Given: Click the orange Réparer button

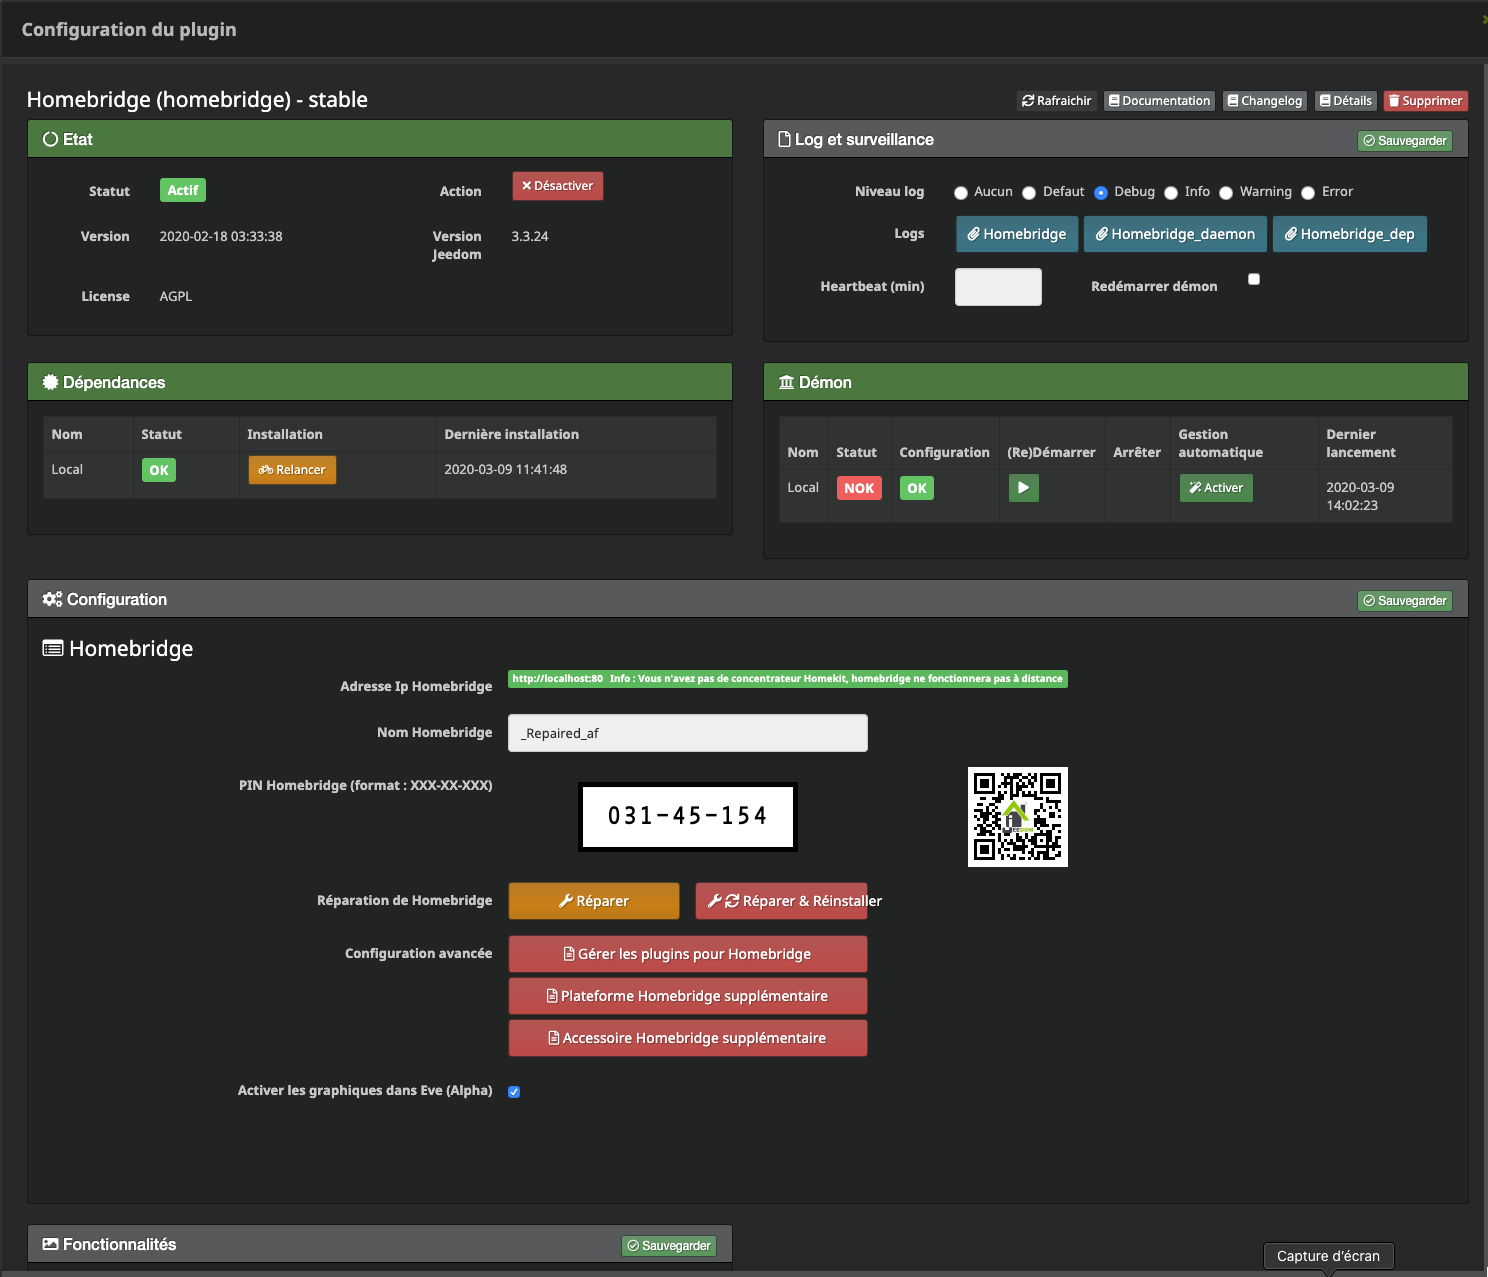Looking at the screenshot, I should click(594, 901).
